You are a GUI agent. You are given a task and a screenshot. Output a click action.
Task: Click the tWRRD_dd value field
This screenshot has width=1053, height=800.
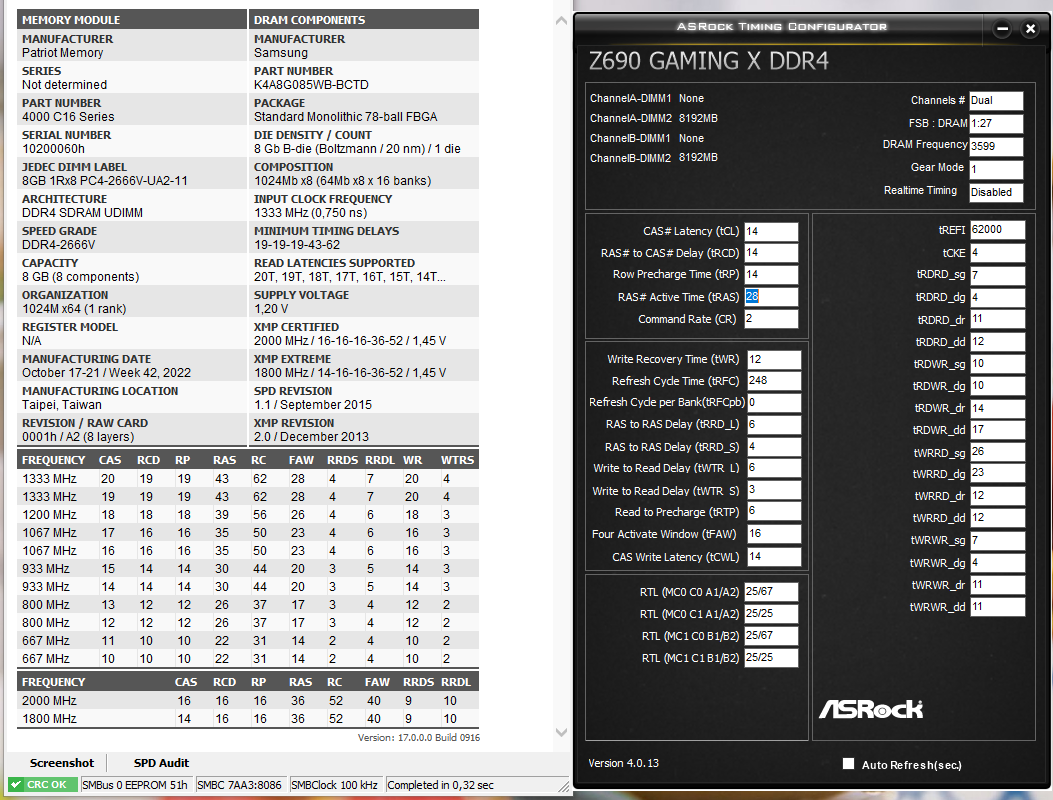(997, 518)
